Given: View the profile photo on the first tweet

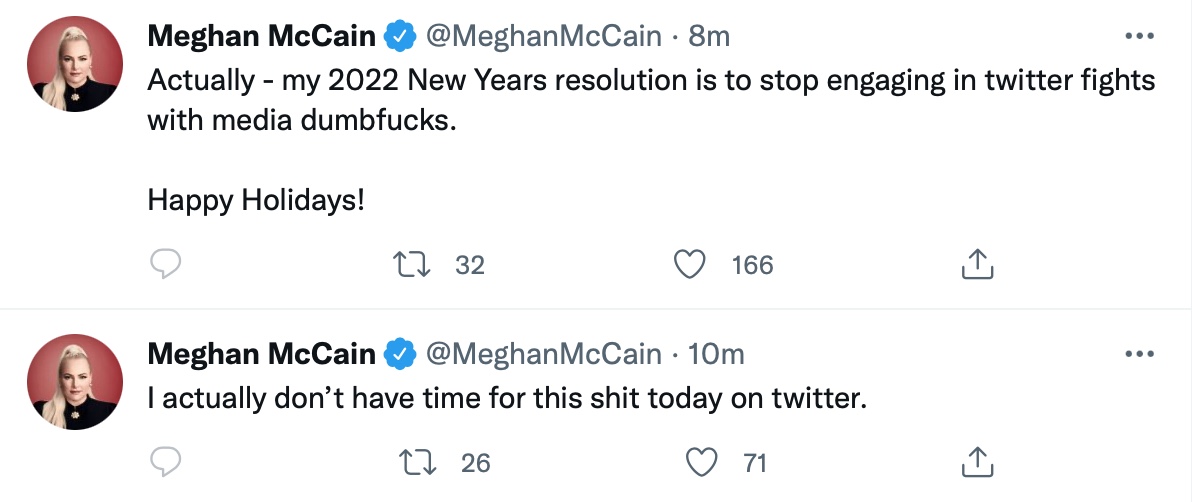Looking at the screenshot, I should 74,66.
